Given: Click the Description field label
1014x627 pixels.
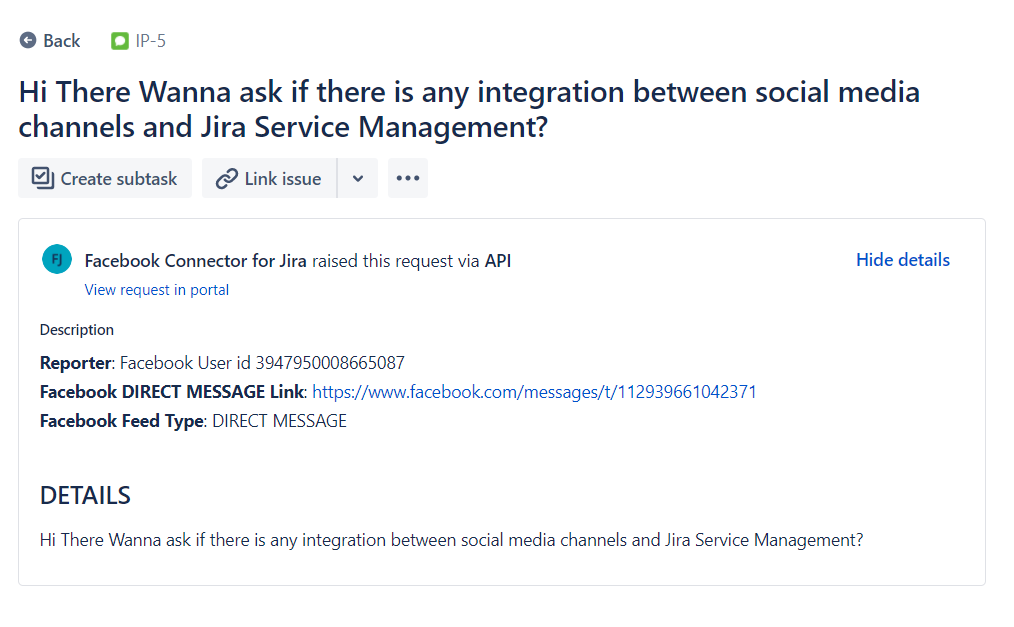Looking at the screenshot, I should 77,330.
